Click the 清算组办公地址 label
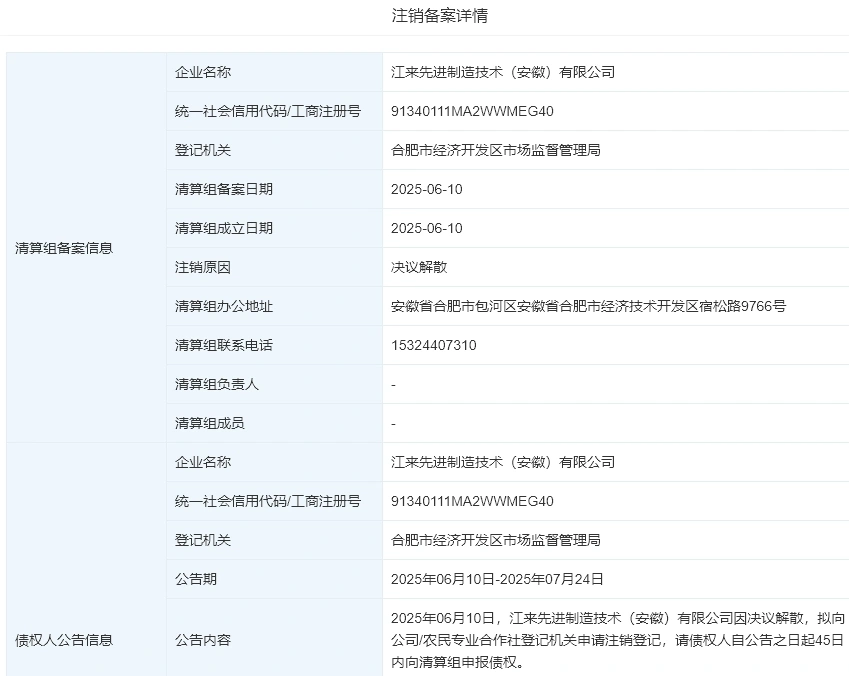The image size is (849, 676). pyautogui.click(x=224, y=306)
